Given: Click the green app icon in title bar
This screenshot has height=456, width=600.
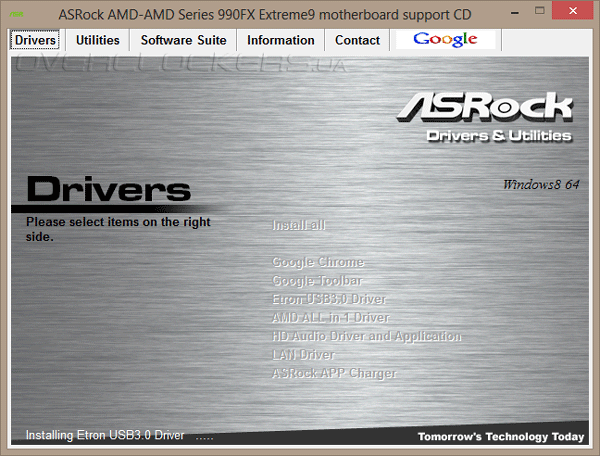Looking at the screenshot, I should (x=16, y=14).
